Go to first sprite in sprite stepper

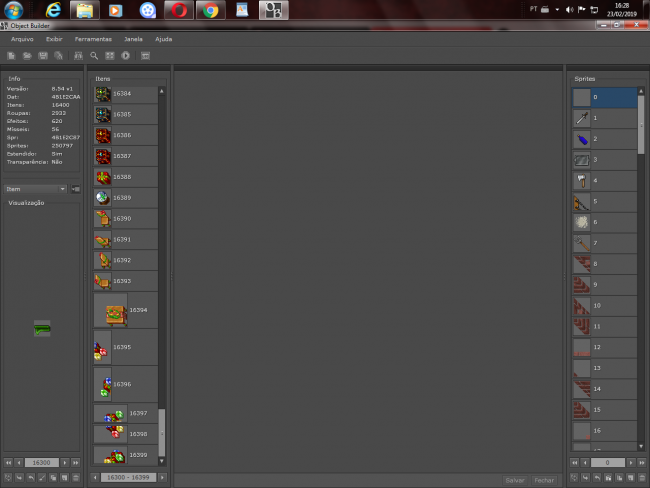574,462
